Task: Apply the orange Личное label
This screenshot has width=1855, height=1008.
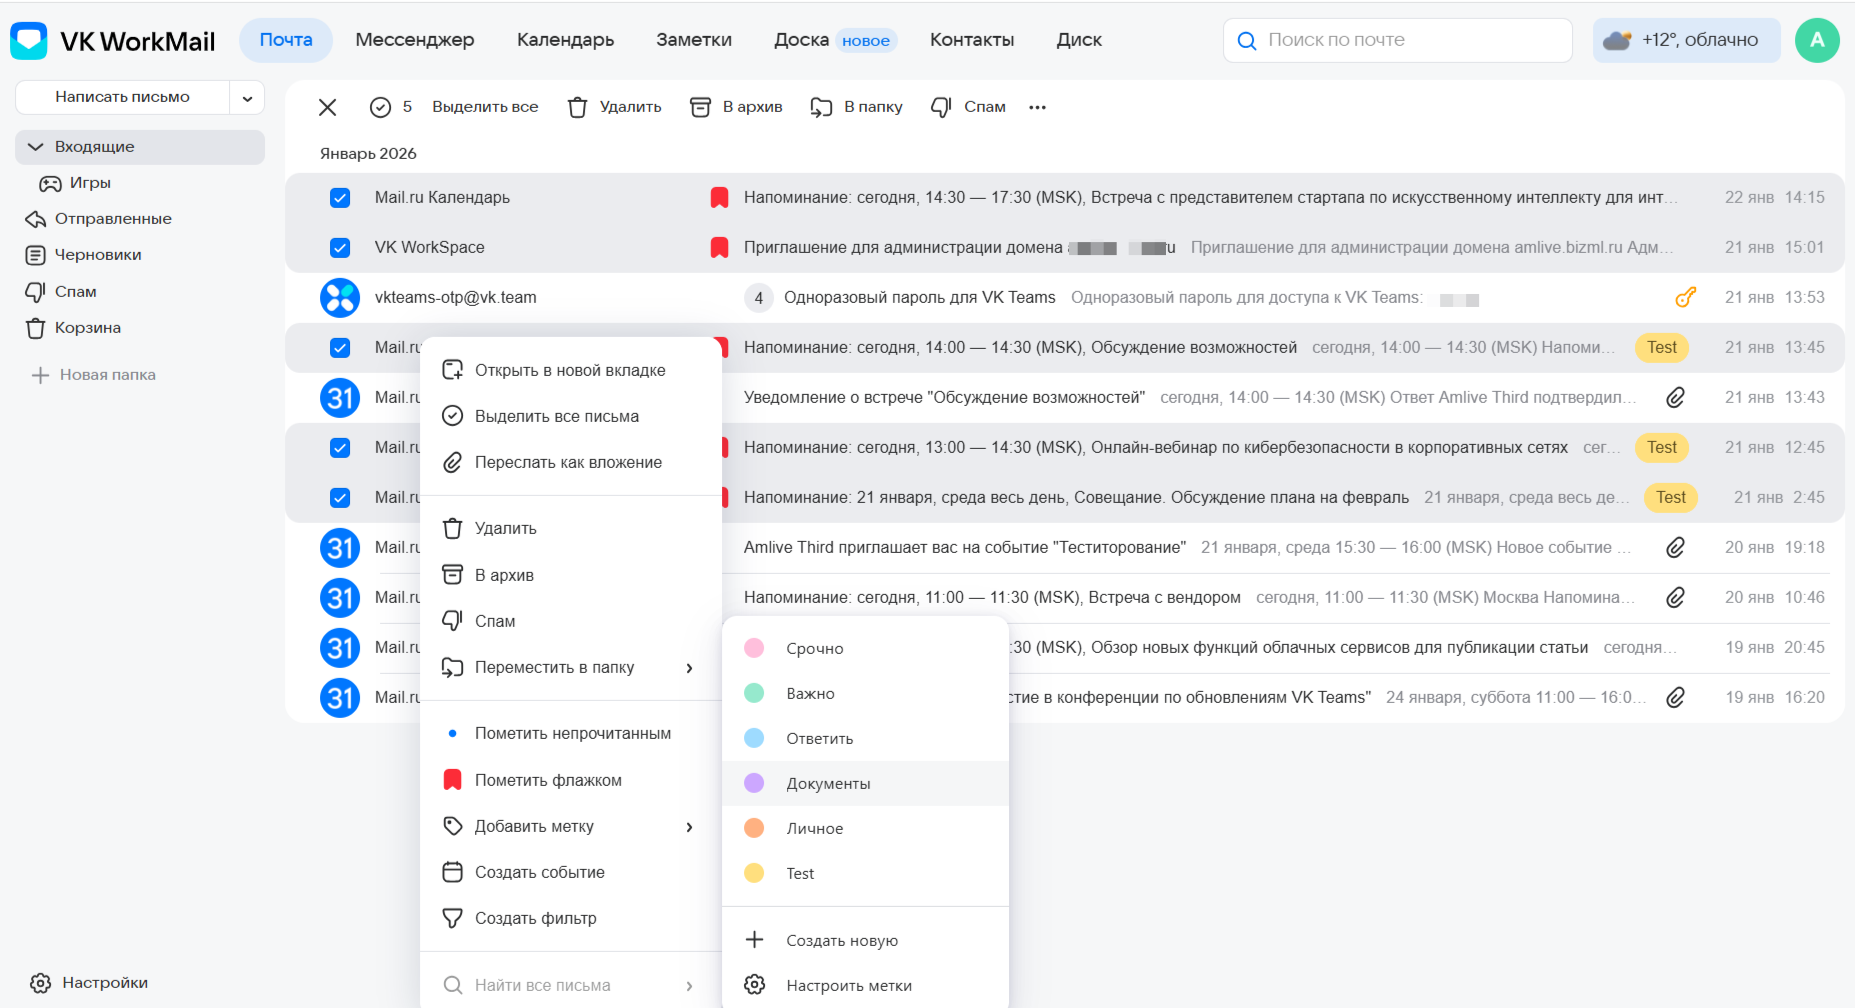Action: coord(865,828)
